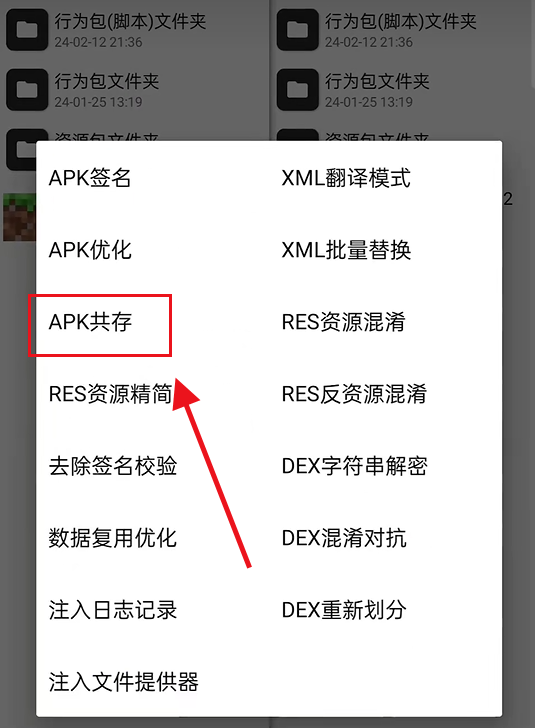The image size is (535, 728).
Task: Select 注入文件提供器 entry
Action: point(124,682)
